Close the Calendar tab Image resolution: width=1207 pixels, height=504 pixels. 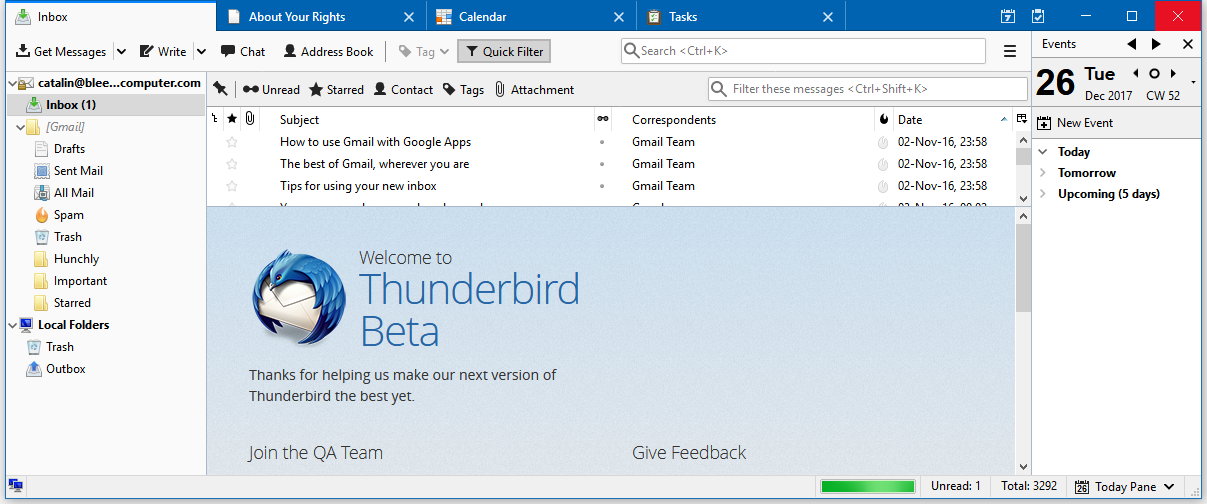tap(617, 17)
